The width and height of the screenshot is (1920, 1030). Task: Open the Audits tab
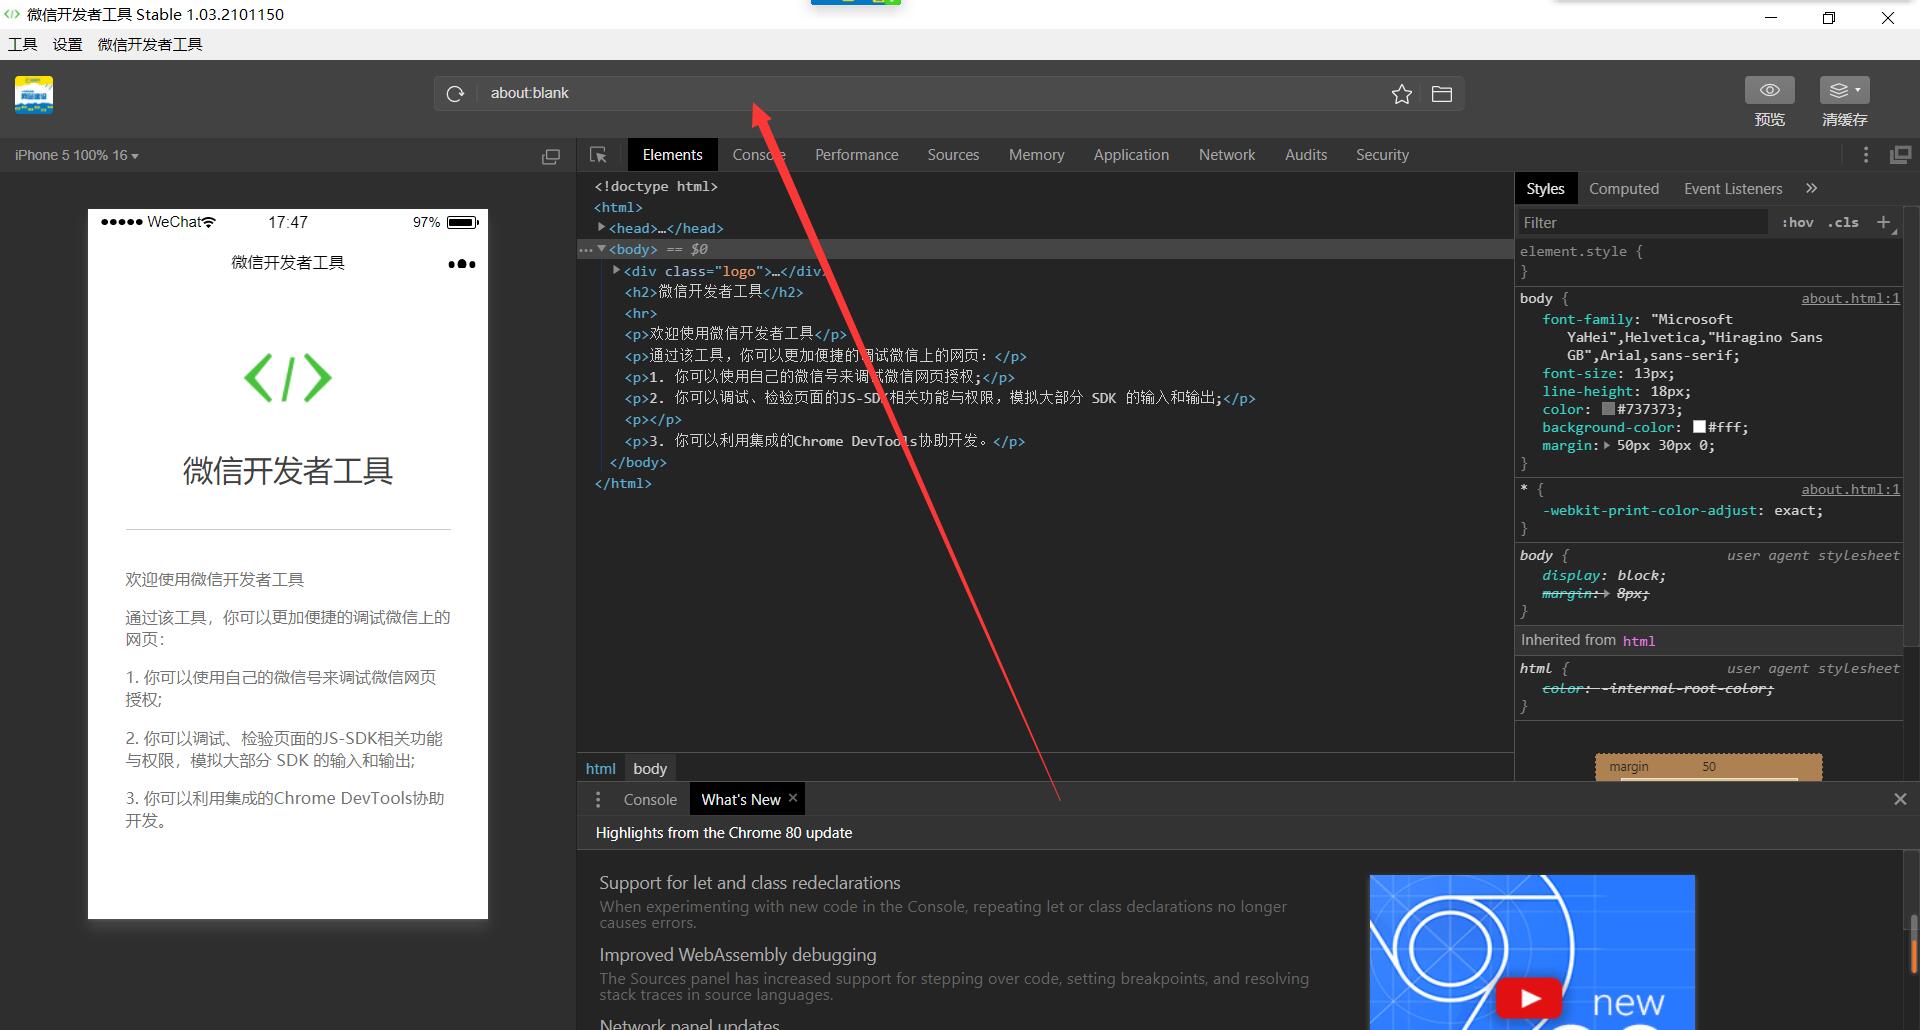click(1306, 155)
